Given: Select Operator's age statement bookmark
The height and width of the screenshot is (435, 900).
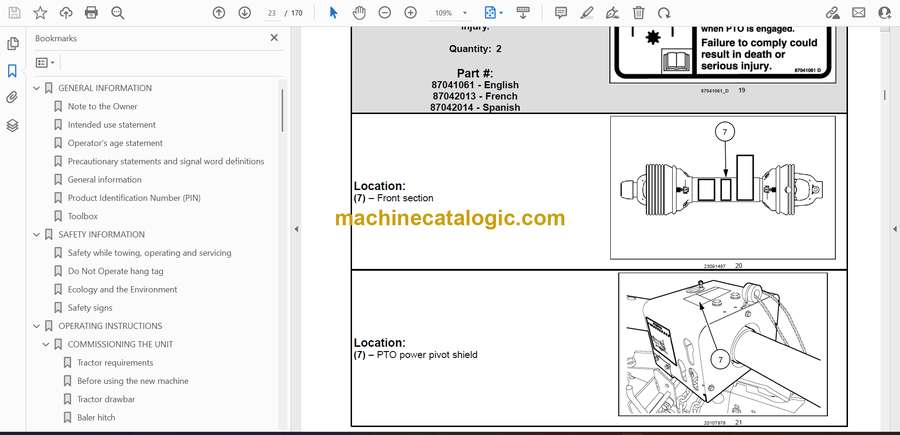Looking at the screenshot, I should tap(115, 143).
